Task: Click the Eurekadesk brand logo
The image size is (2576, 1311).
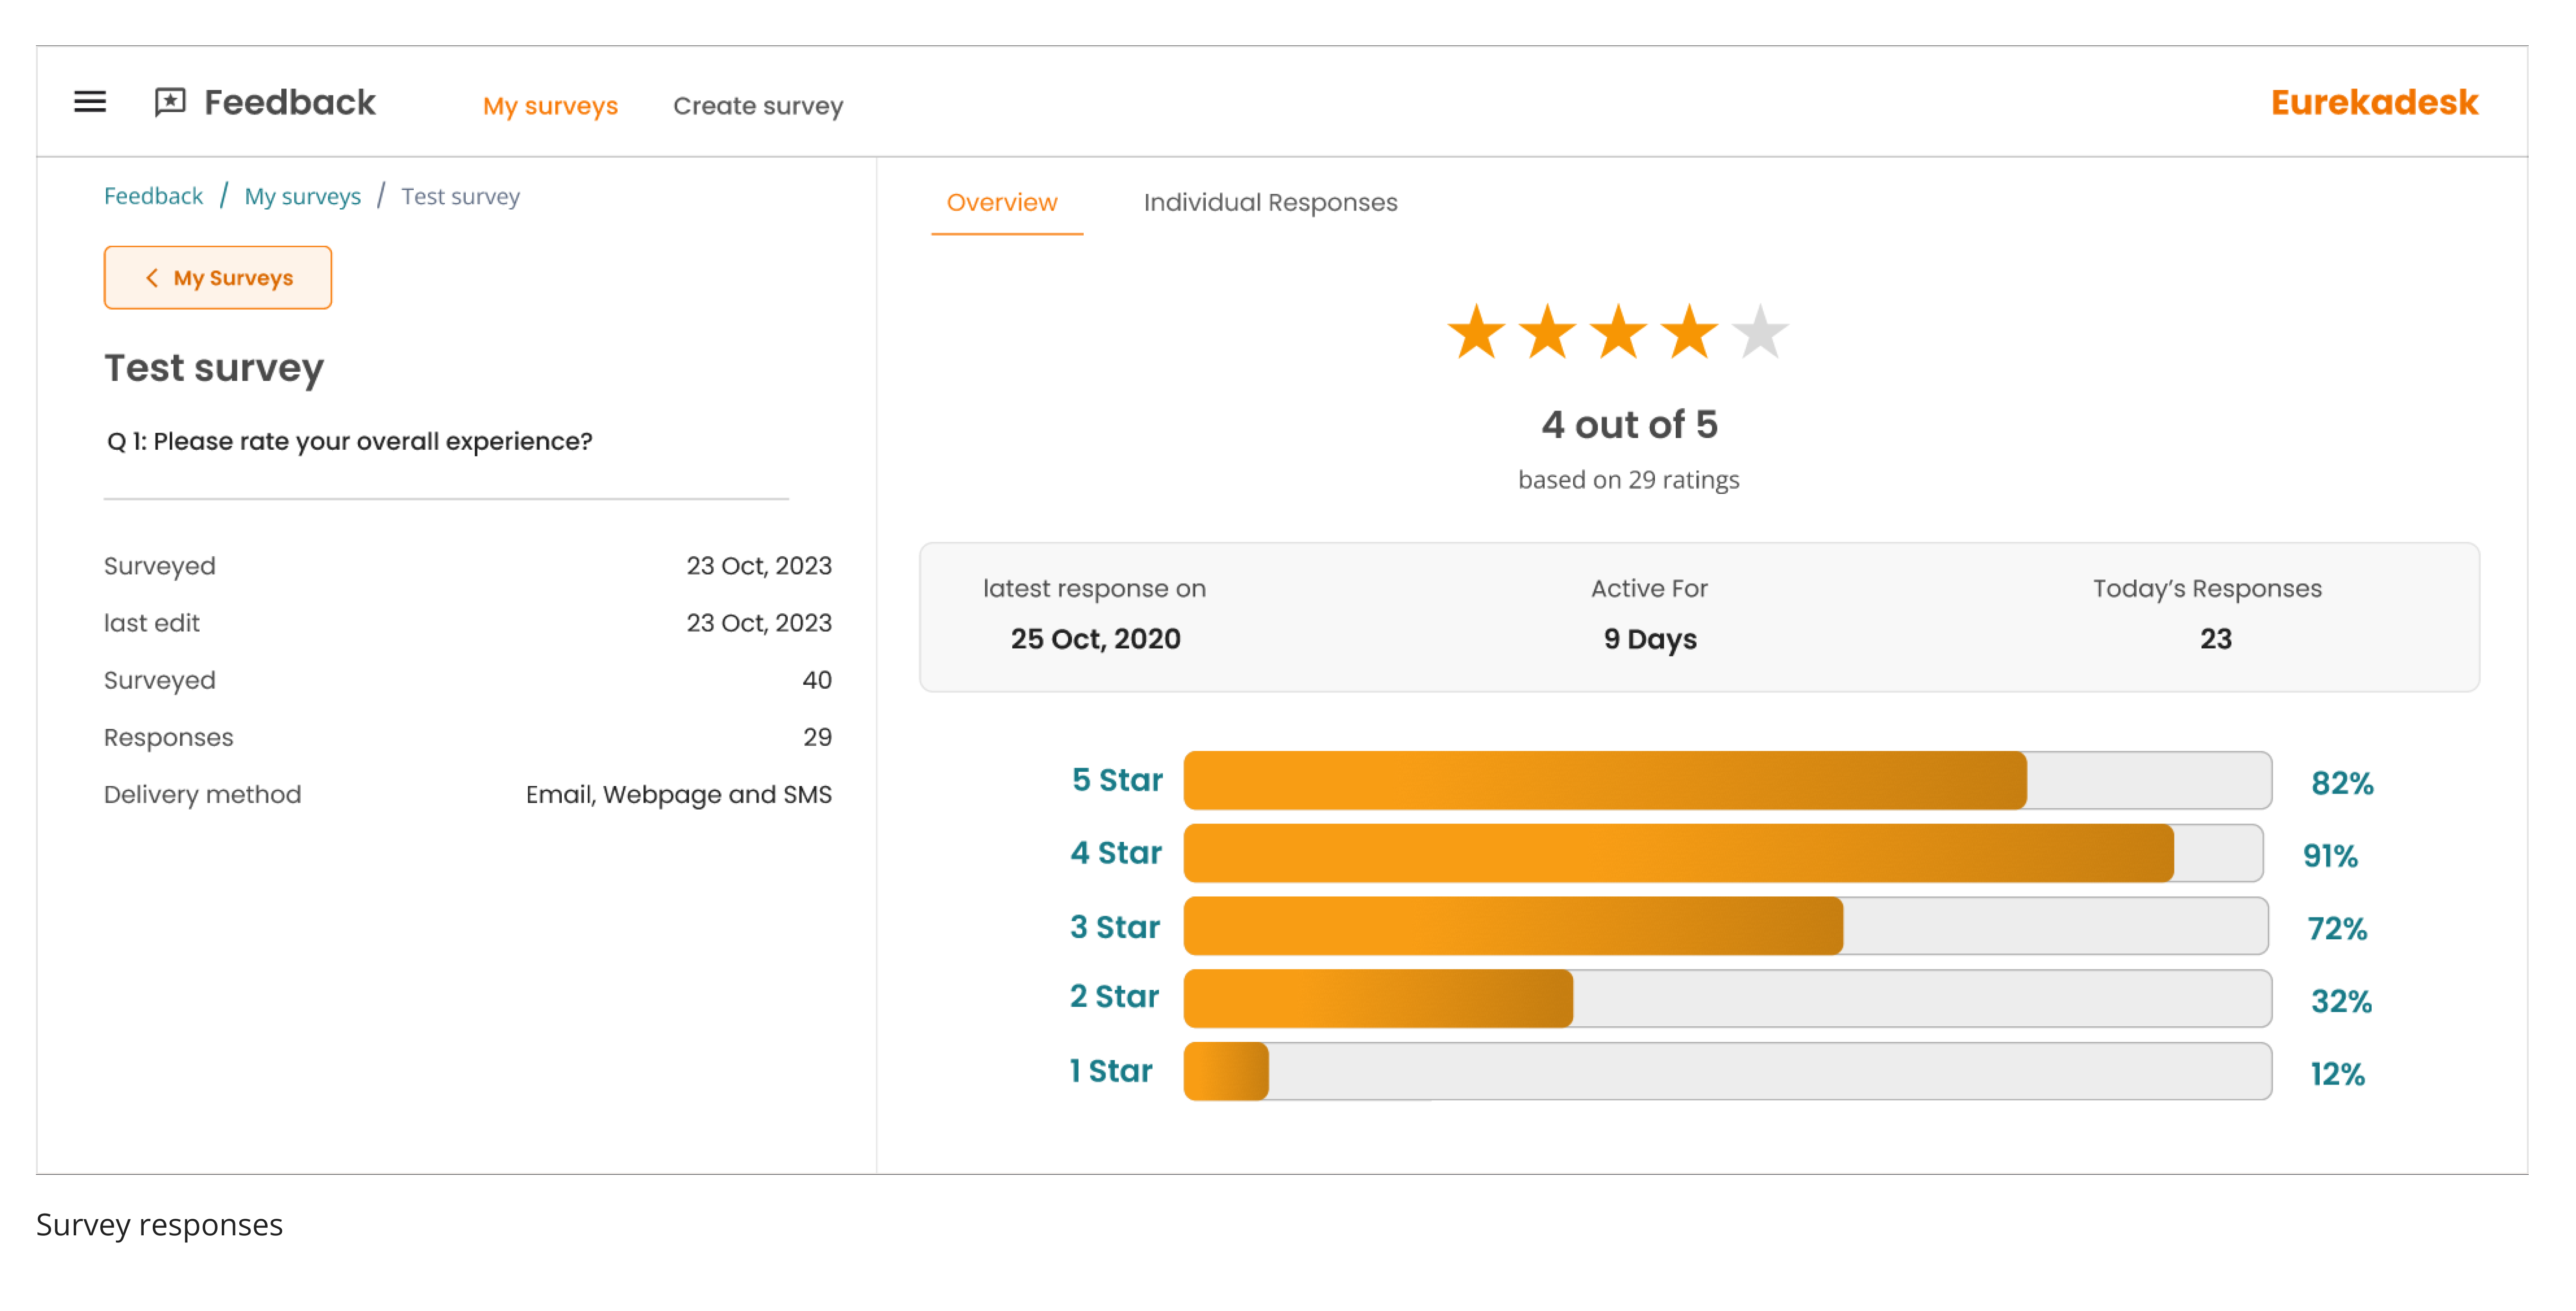Action: tap(2374, 102)
